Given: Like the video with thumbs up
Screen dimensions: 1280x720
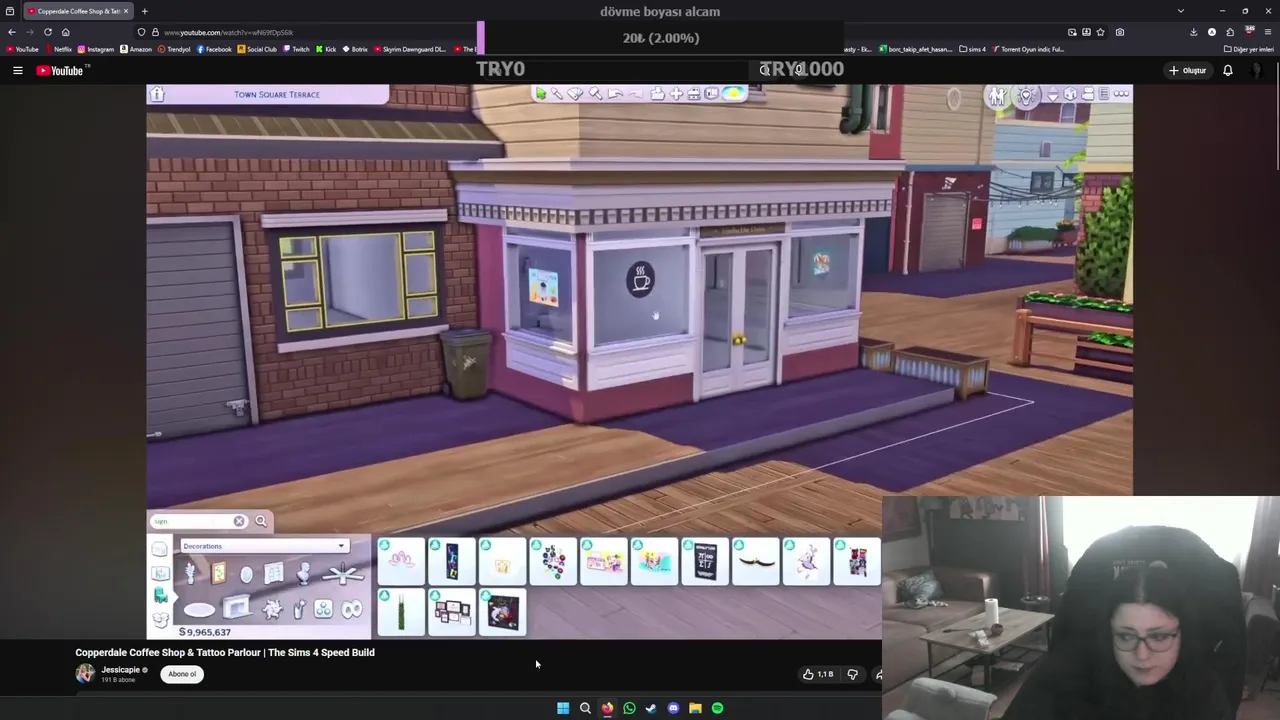Looking at the screenshot, I should (x=817, y=674).
